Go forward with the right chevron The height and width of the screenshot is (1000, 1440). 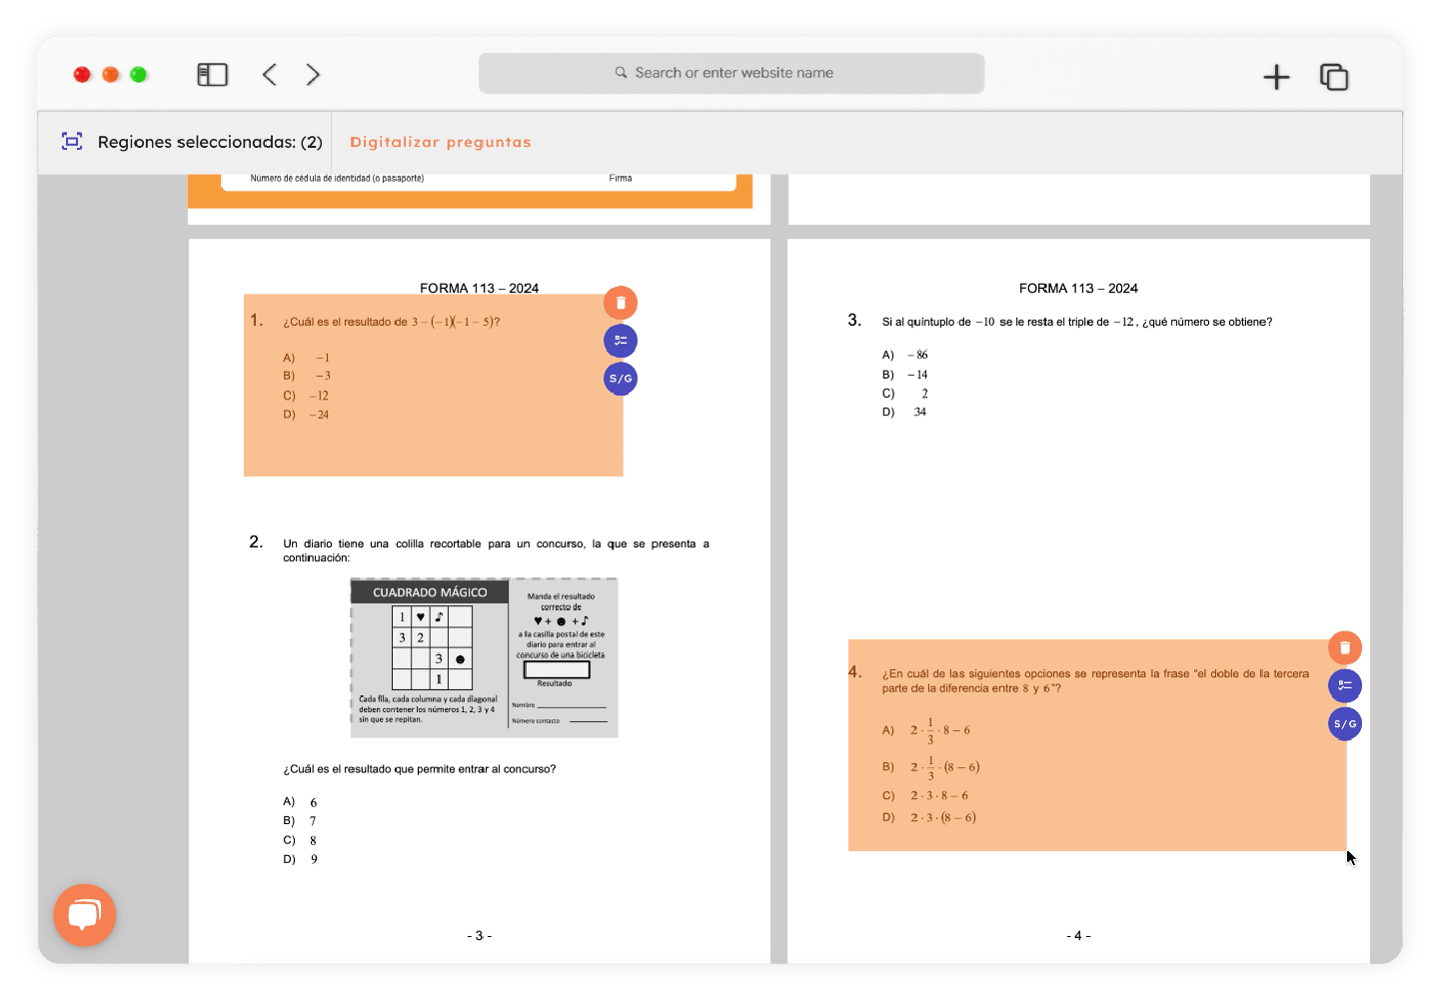click(313, 75)
